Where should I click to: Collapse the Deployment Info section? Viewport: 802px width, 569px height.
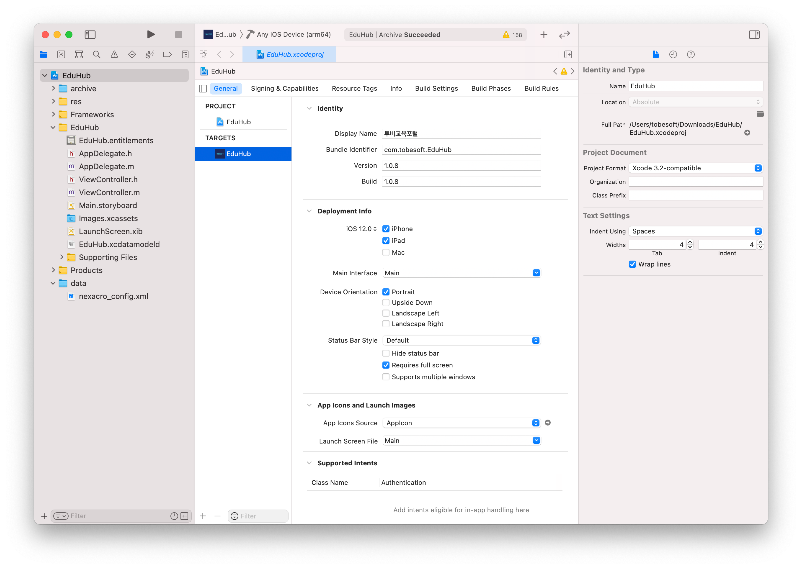click(x=309, y=211)
